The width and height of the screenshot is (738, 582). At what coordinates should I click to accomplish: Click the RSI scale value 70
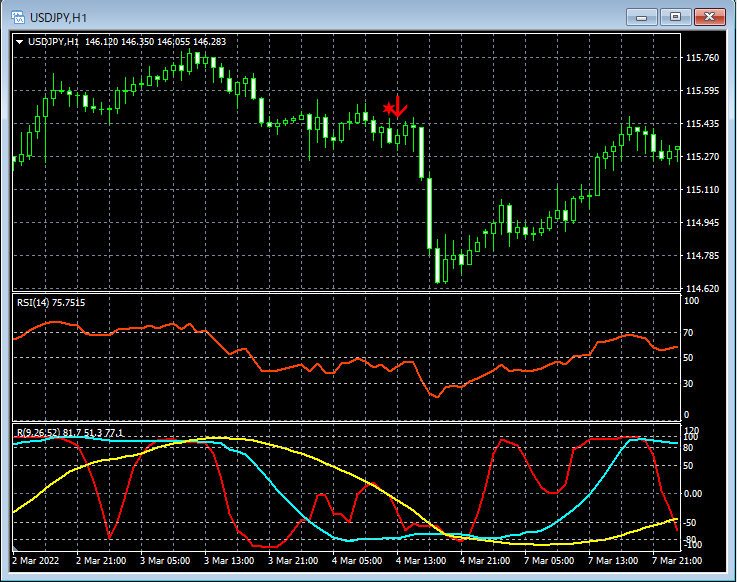pos(688,333)
